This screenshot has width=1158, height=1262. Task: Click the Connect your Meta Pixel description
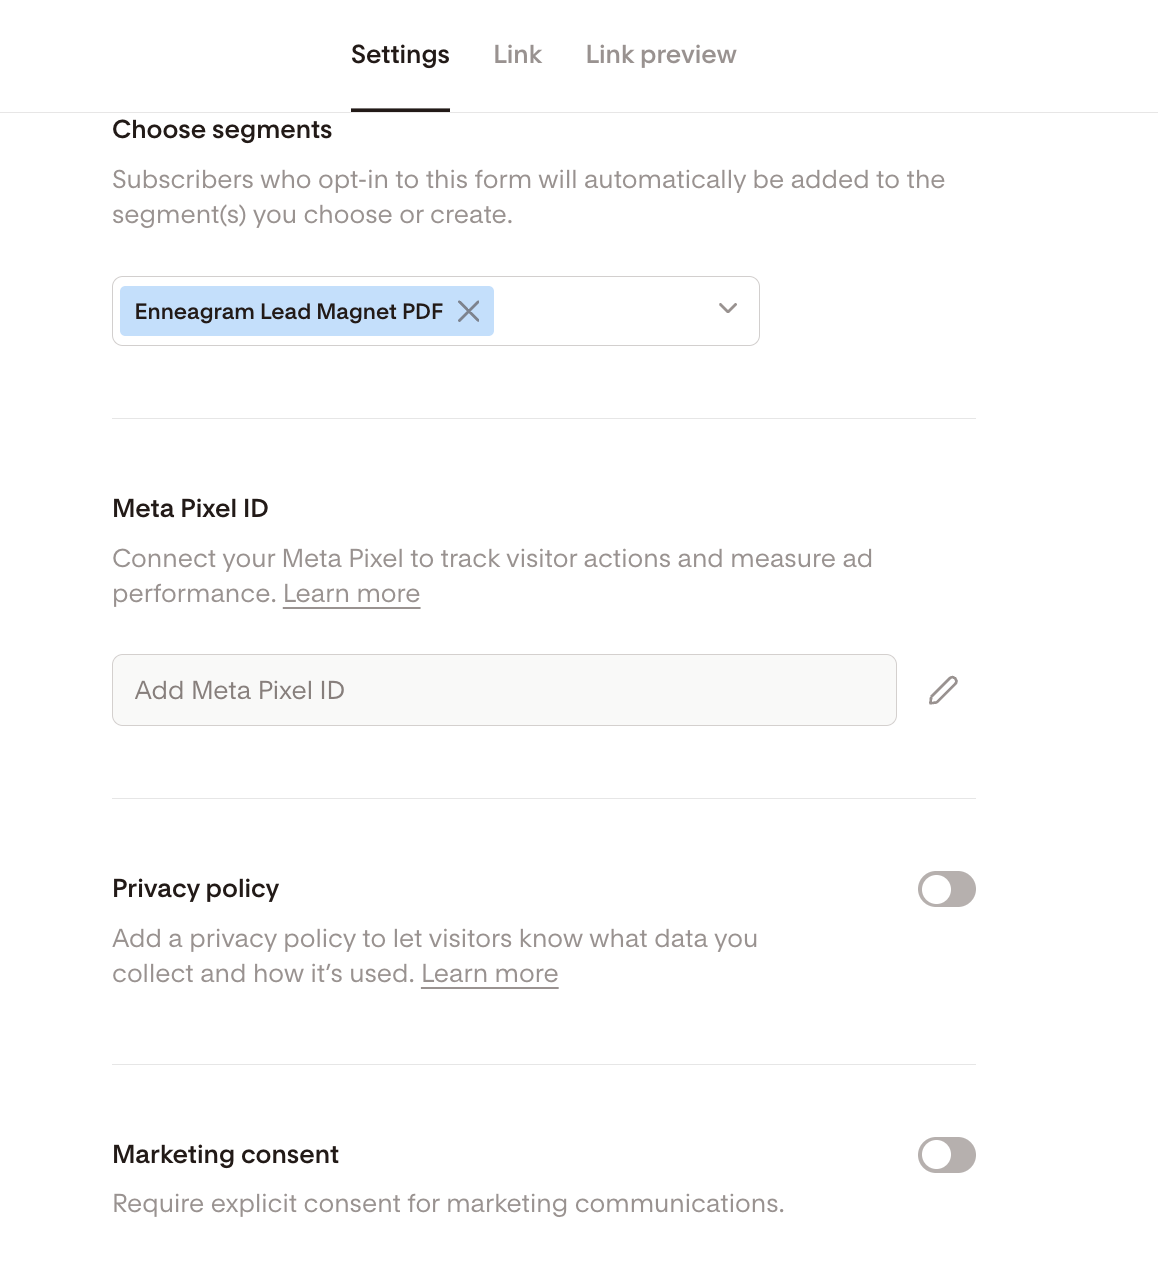tap(492, 559)
